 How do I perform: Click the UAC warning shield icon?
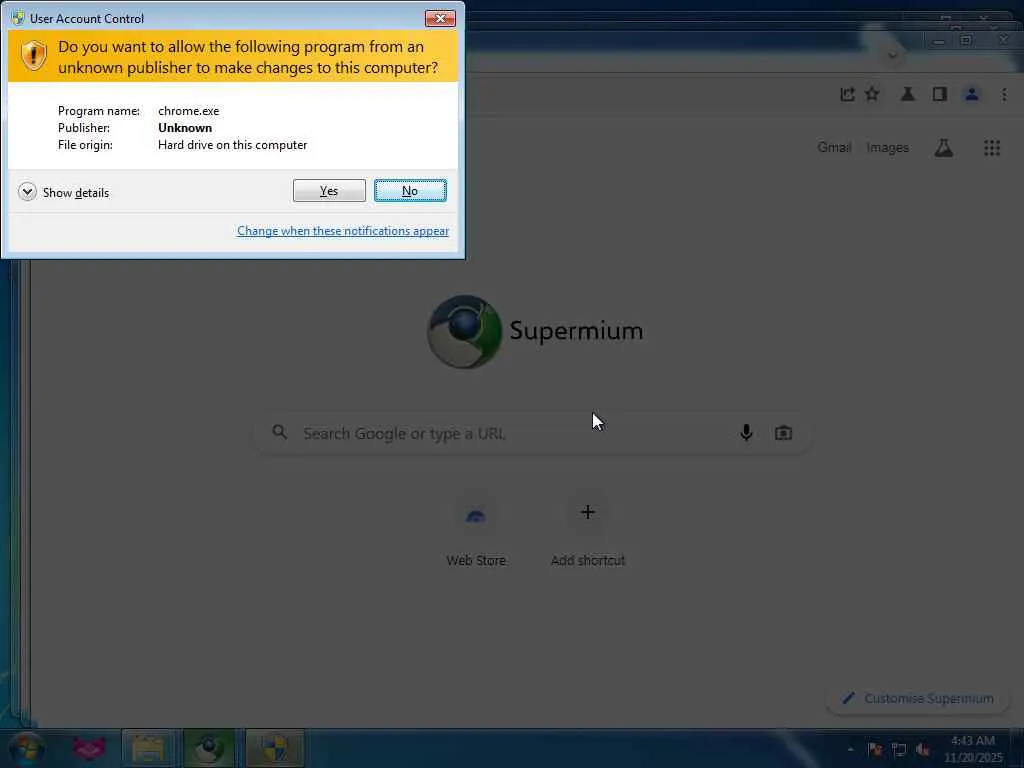click(x=33, y=56)
